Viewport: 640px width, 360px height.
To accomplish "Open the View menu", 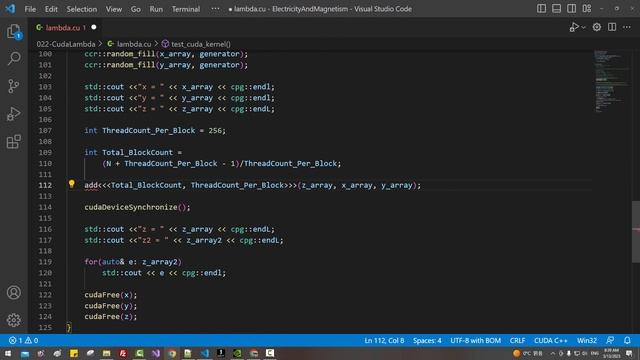I will (x=114, y=9).
